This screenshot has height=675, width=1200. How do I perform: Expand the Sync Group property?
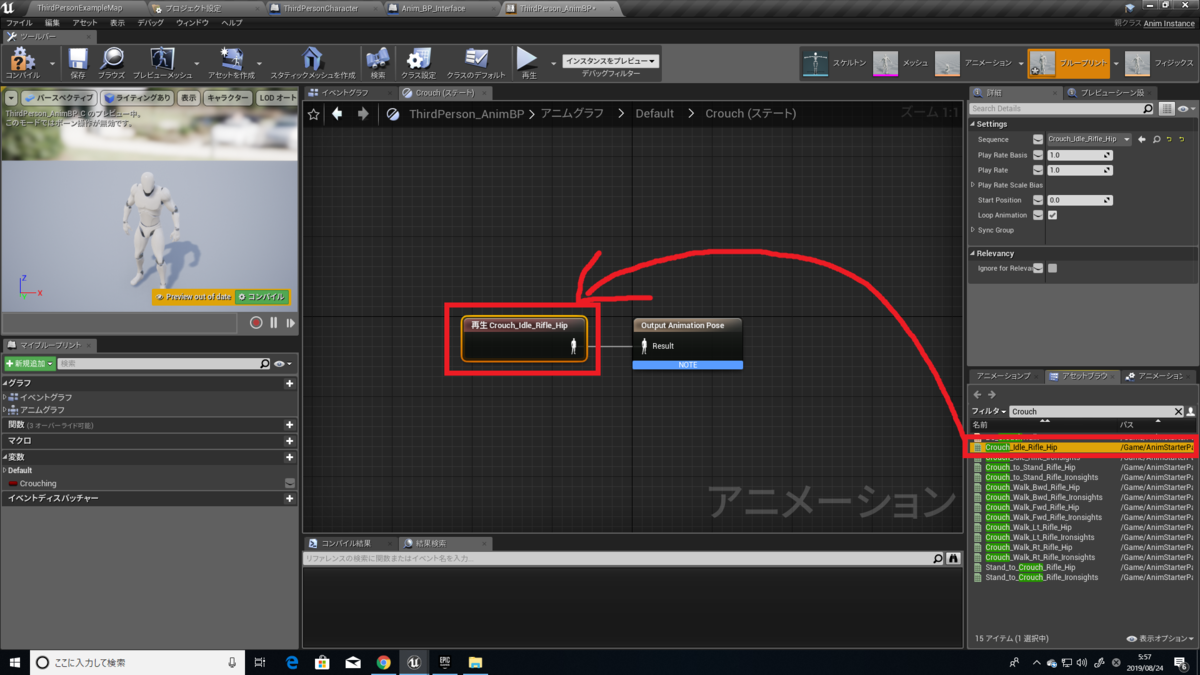pyautogui.click(x=973, y=230)
